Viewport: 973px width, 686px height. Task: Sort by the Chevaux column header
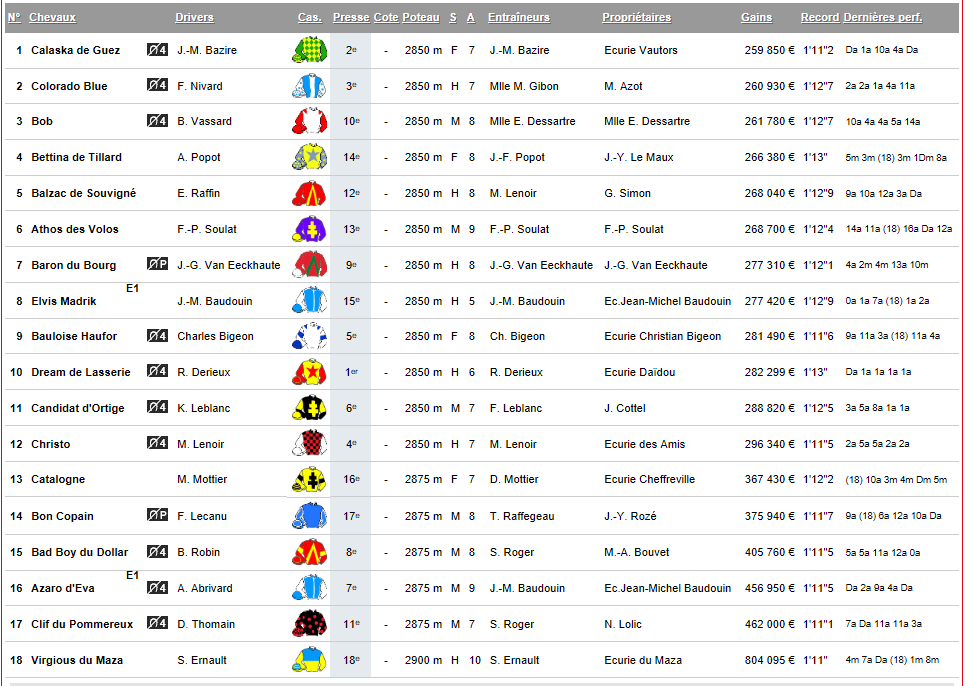point(52,18)
